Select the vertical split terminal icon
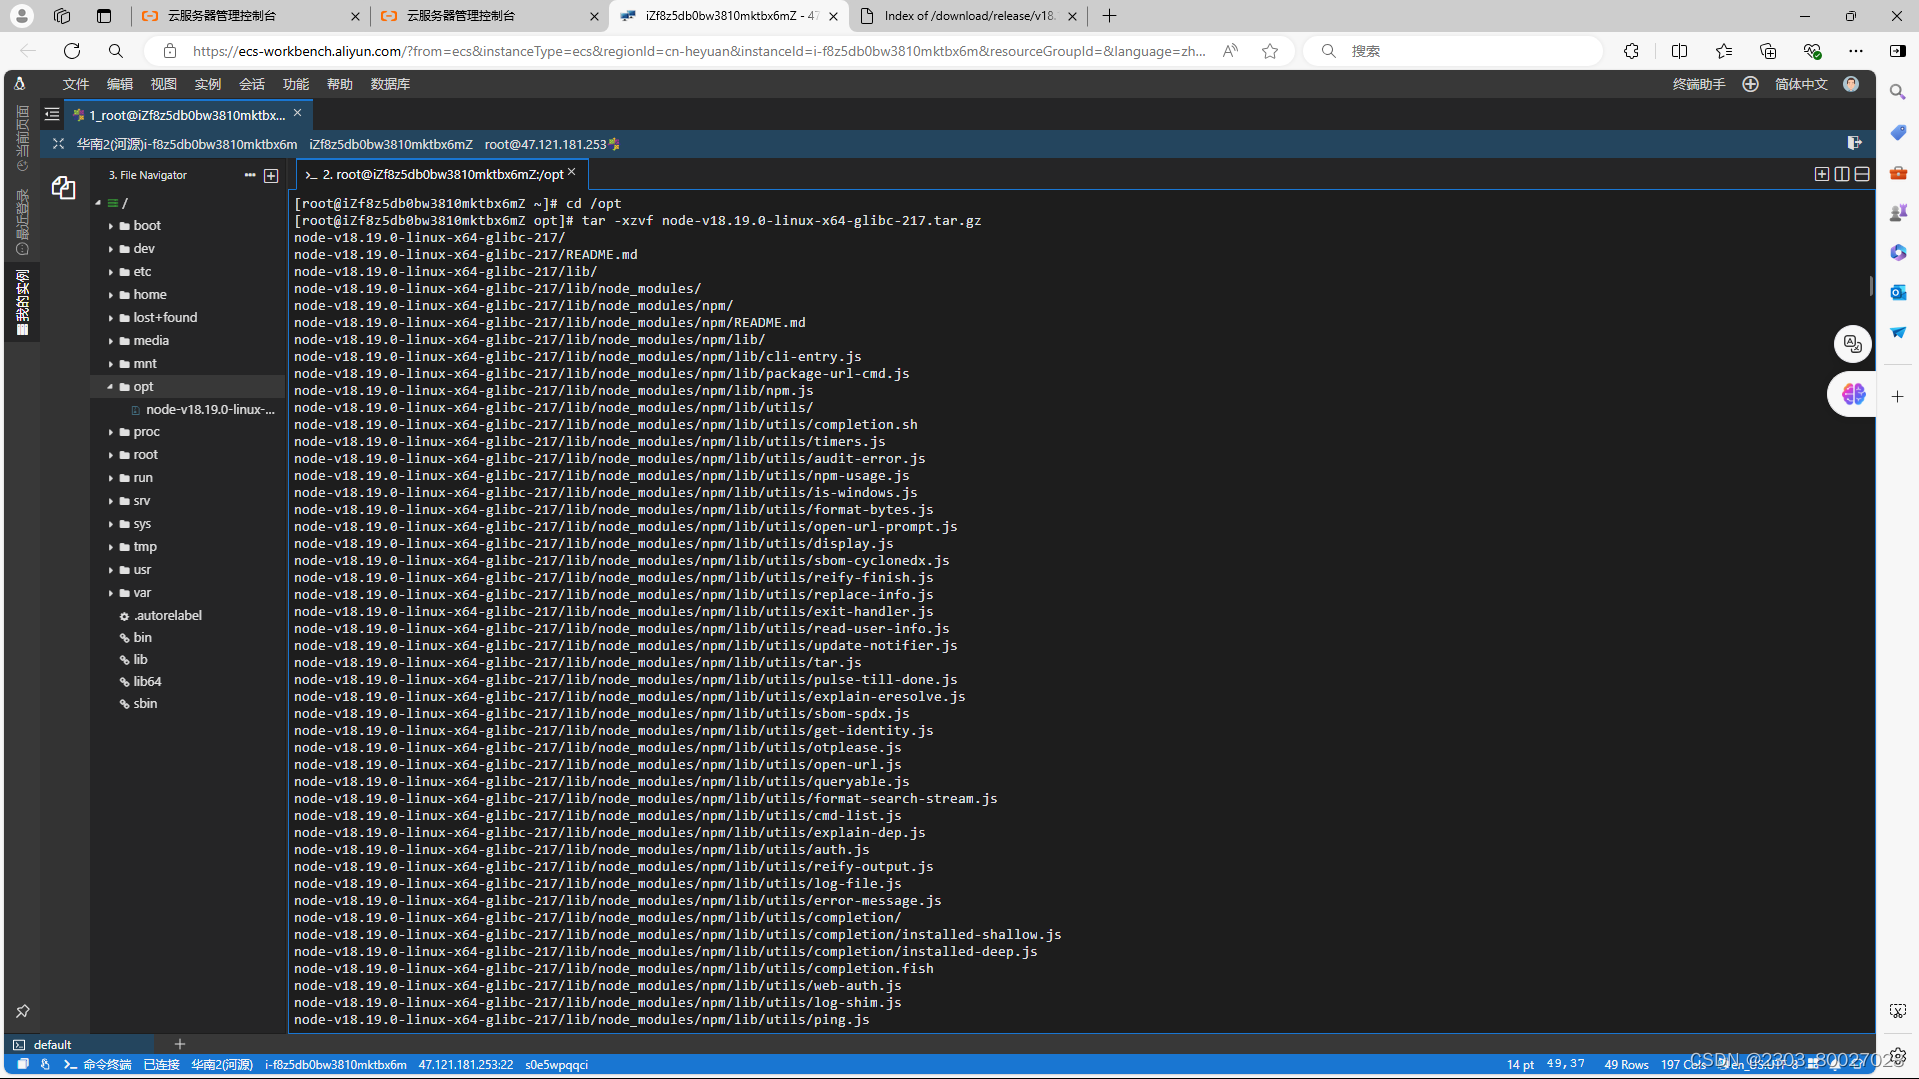The height and width of the screenshot is (1079, 1919). tap(1842, 174)
